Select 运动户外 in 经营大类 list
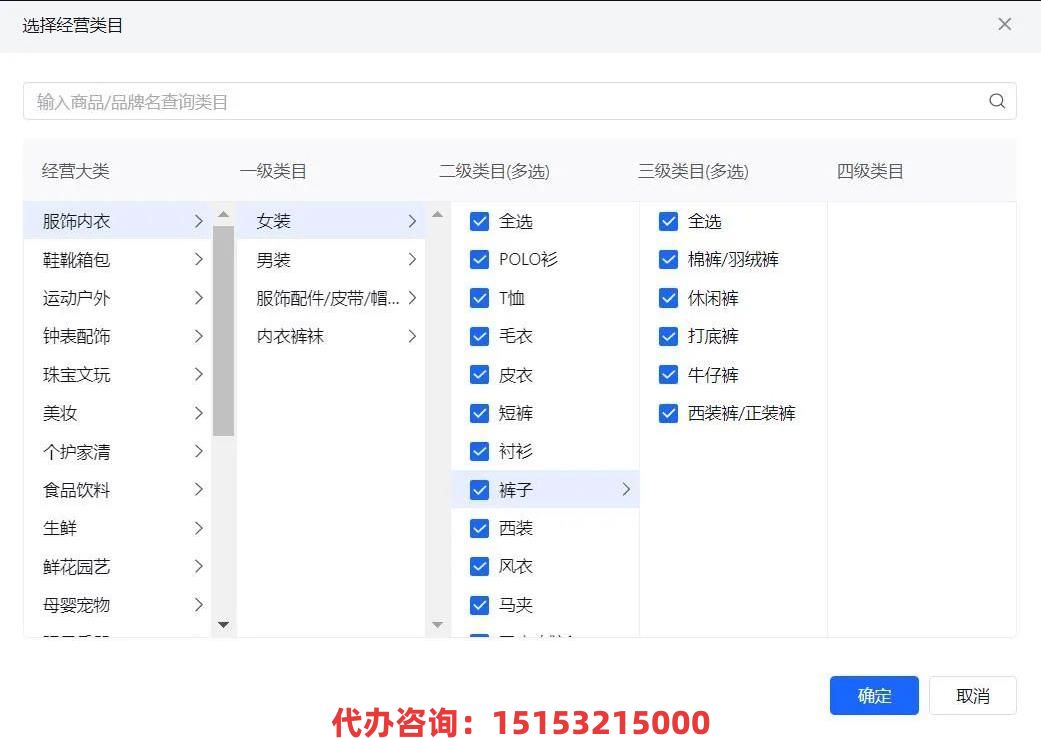Image resolution: width=1041 pixels, height=738 pixels. 77,298
